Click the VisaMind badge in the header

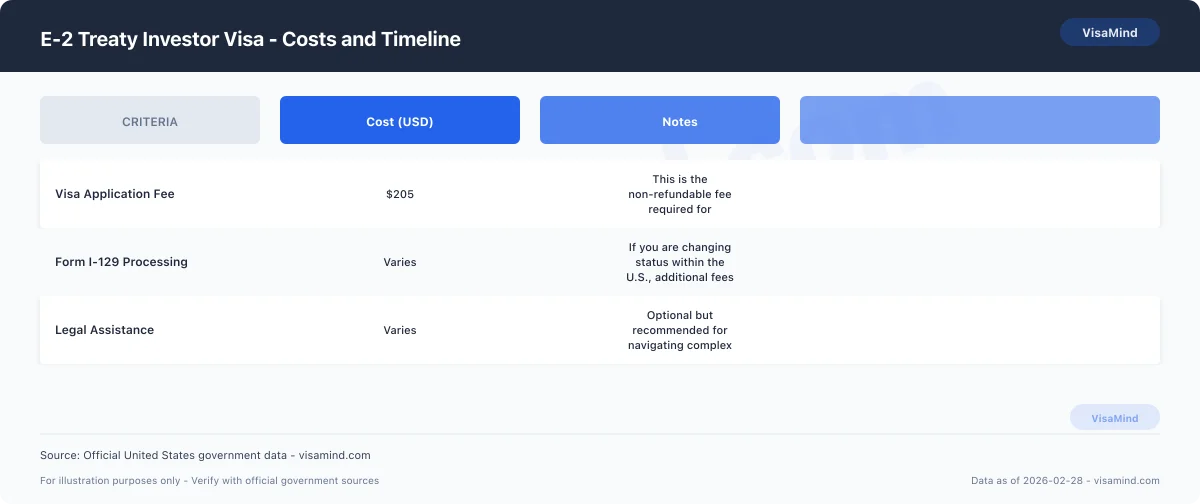1109,33
